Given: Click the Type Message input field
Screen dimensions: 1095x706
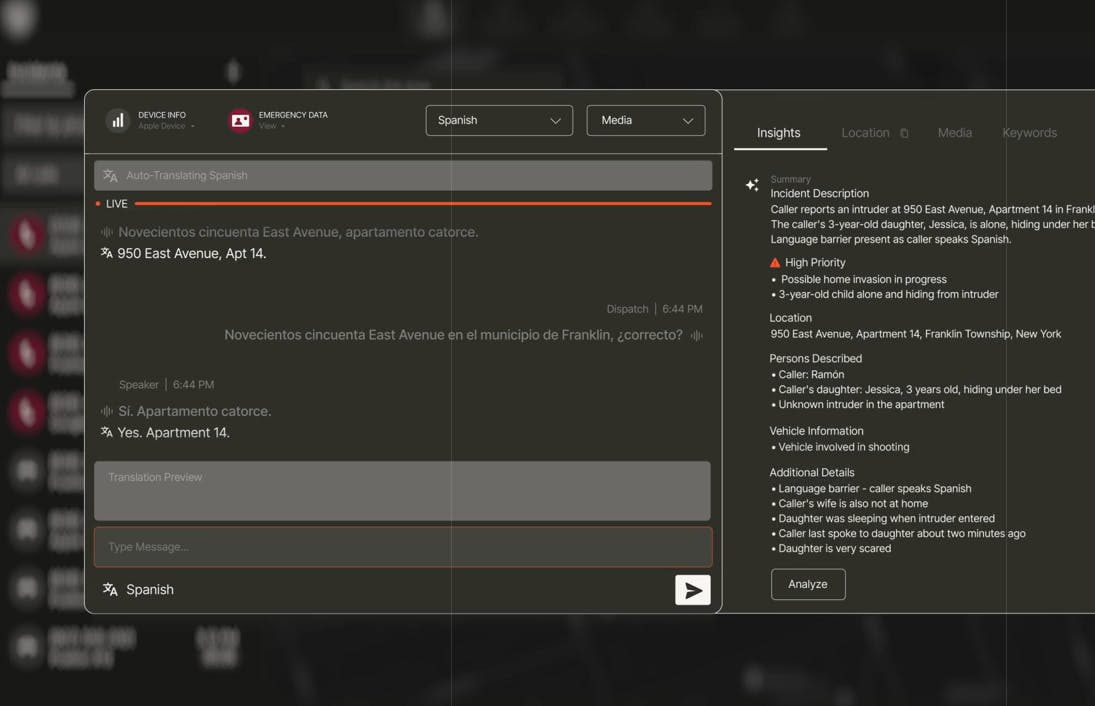Looking at the screenshot, I should coord(403,547).
